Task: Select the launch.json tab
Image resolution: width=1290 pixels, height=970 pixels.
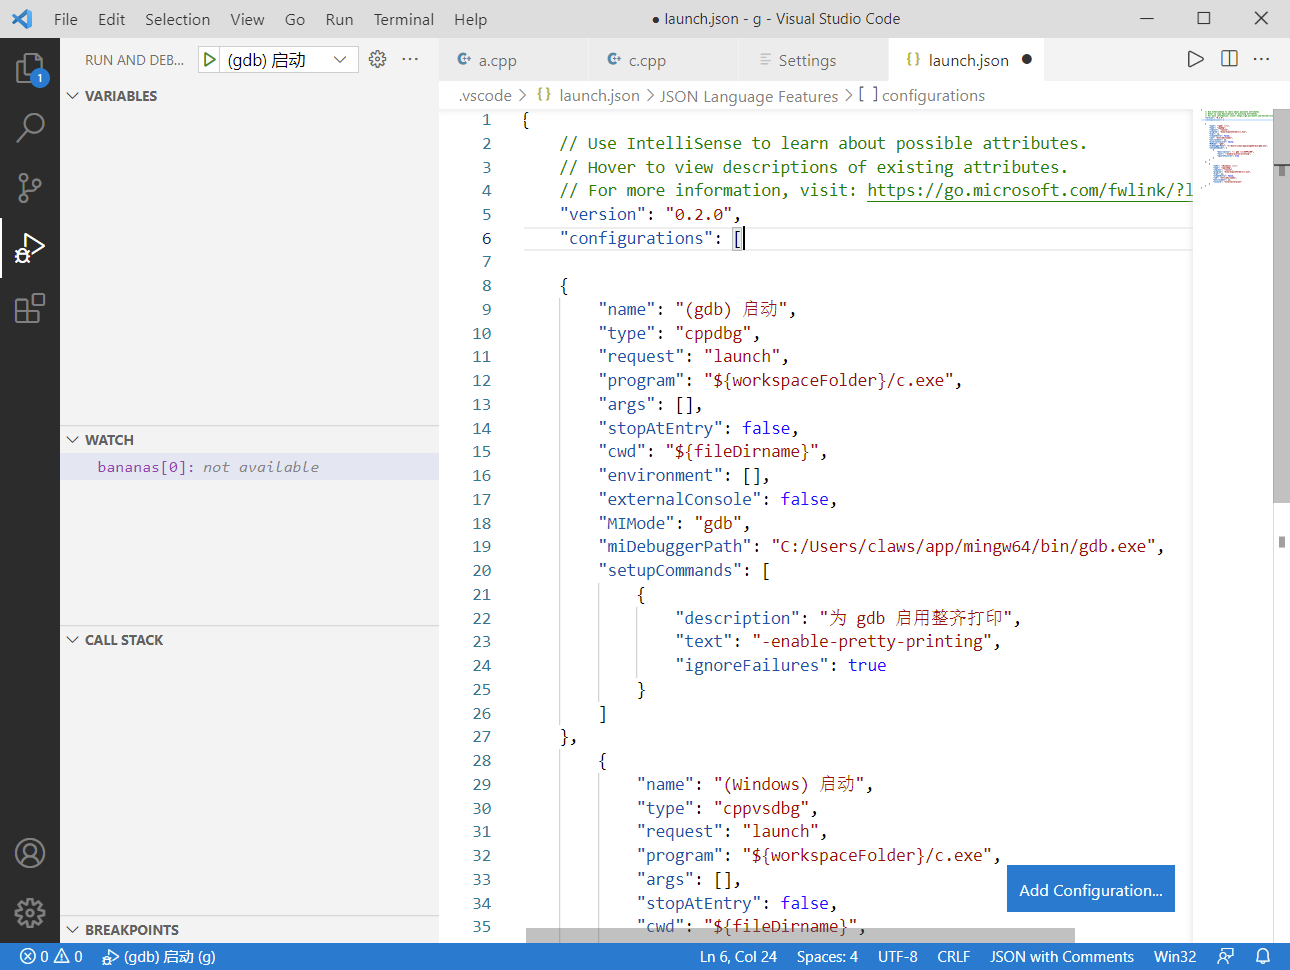Action: point(967,60)
